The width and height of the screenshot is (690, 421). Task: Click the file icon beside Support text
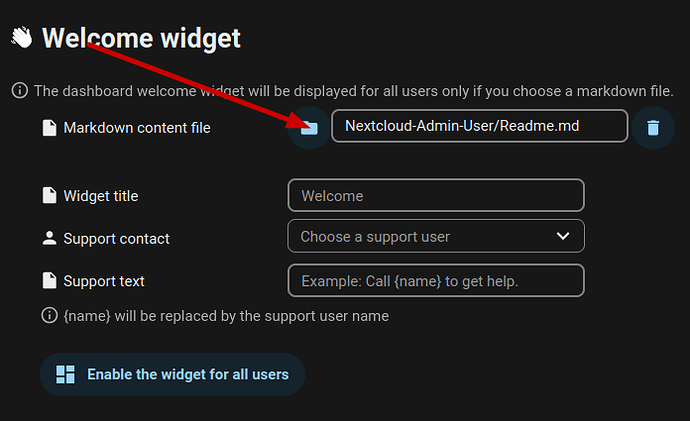click(x=49, y=281)
